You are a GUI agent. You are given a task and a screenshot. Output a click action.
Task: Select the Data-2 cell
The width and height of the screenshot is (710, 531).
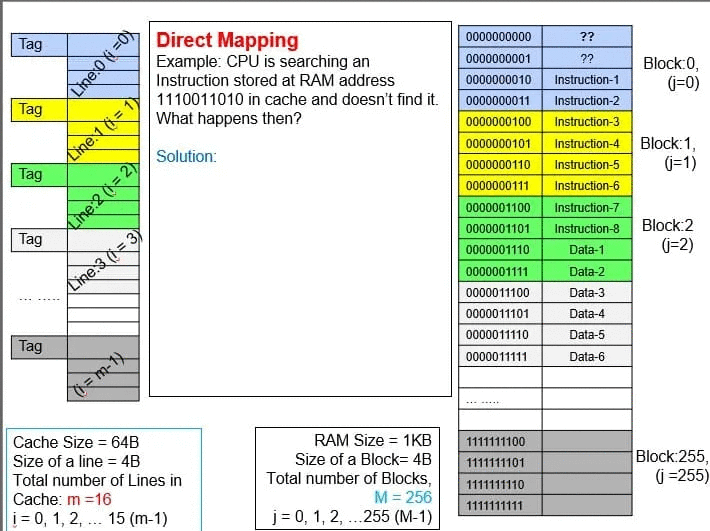[587, 272]
